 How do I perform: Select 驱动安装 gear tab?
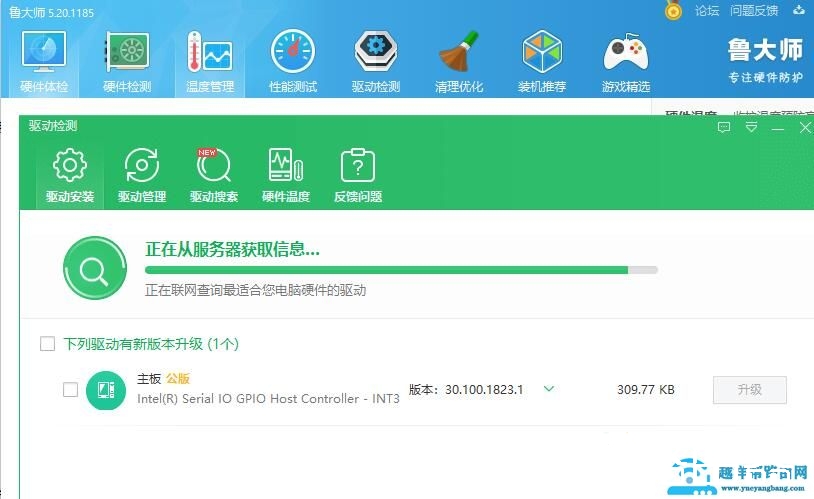coord(70,176)
